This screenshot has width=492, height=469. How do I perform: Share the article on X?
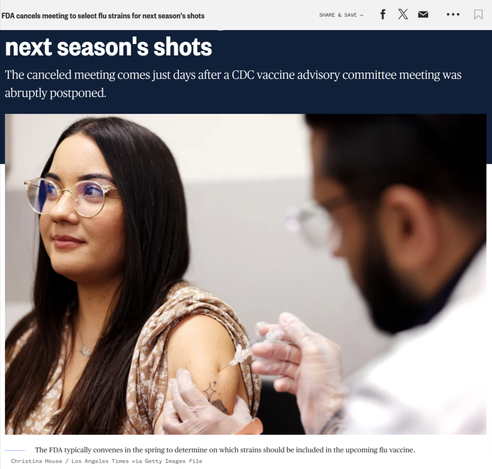tap(403, 14)
